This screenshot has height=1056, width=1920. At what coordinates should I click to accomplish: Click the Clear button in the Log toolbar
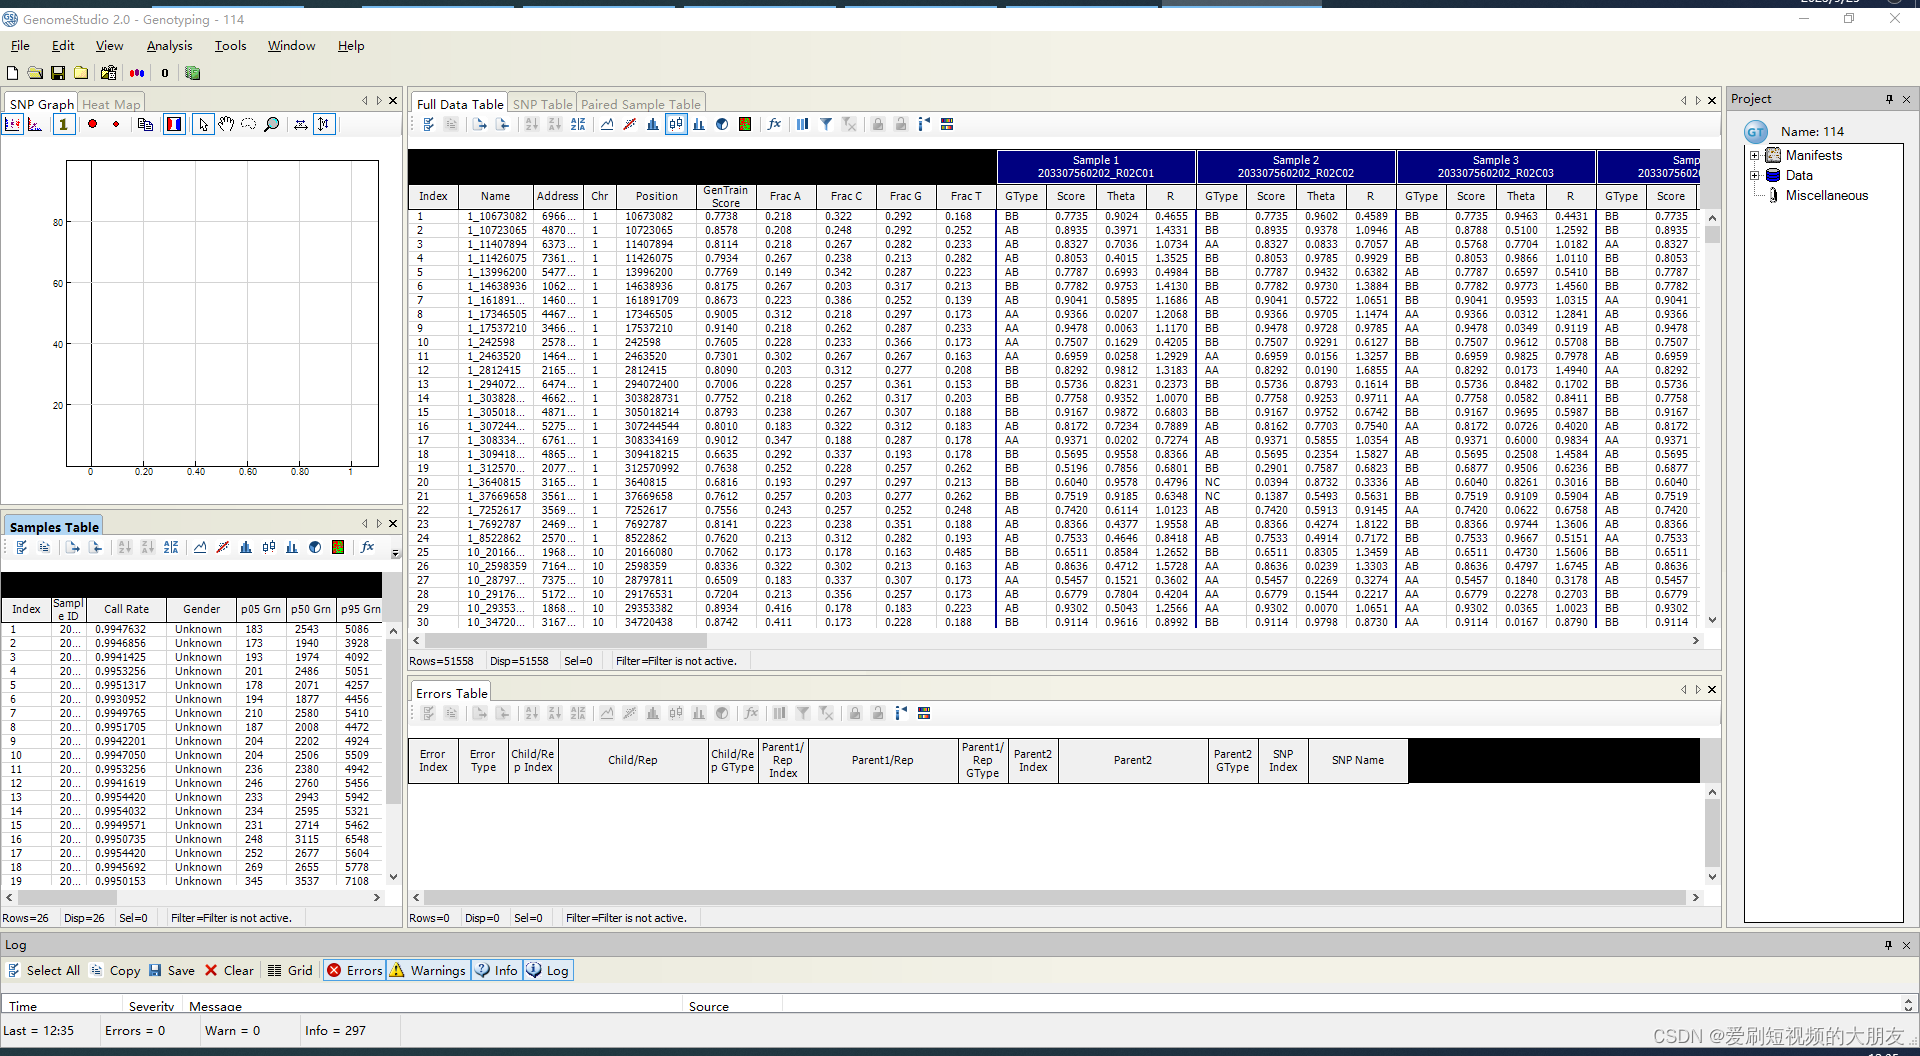tap(229, 970)
